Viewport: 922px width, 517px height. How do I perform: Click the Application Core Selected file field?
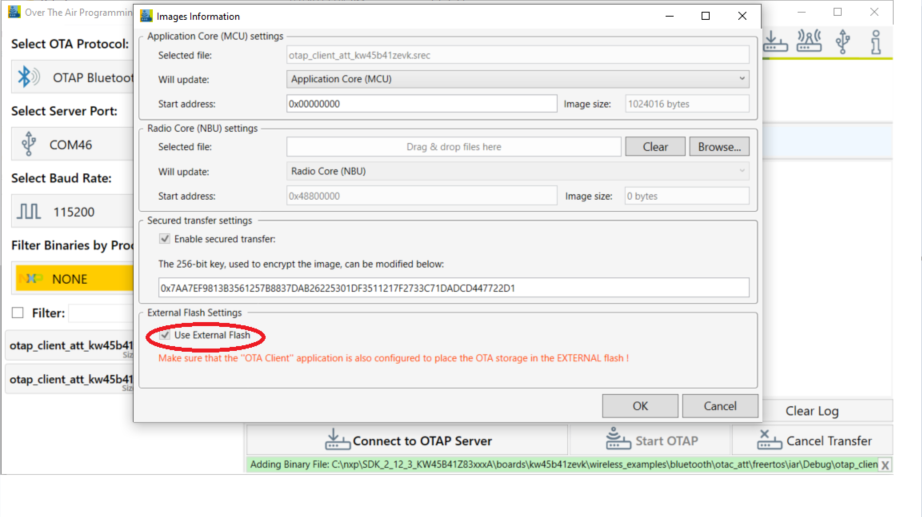point(517,55)
